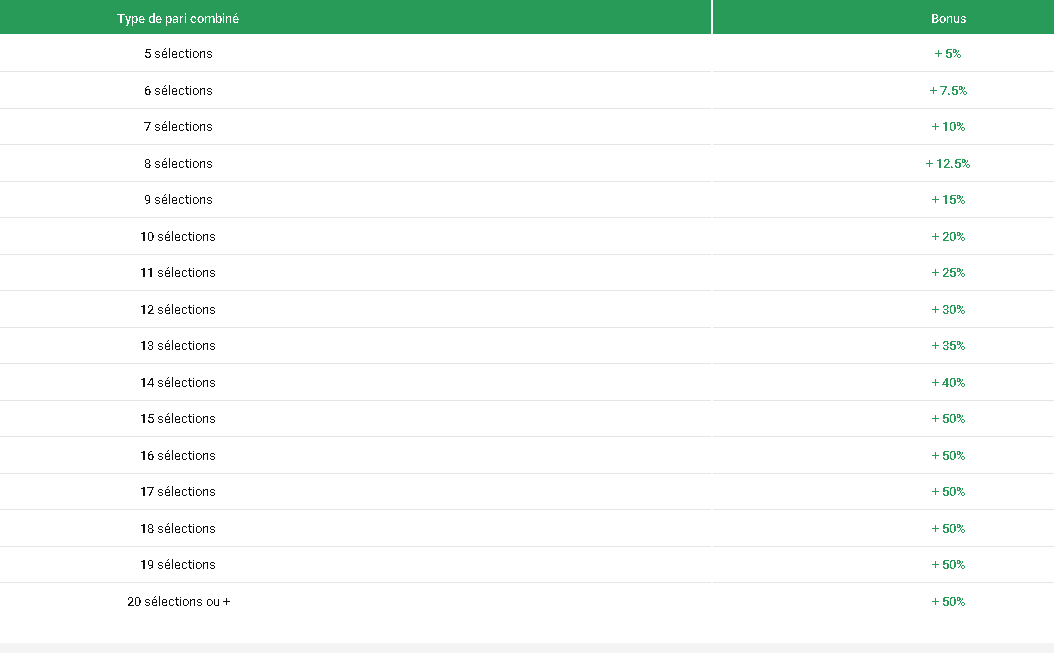Click the '+ 10%' bonus value

click(948, 126)
